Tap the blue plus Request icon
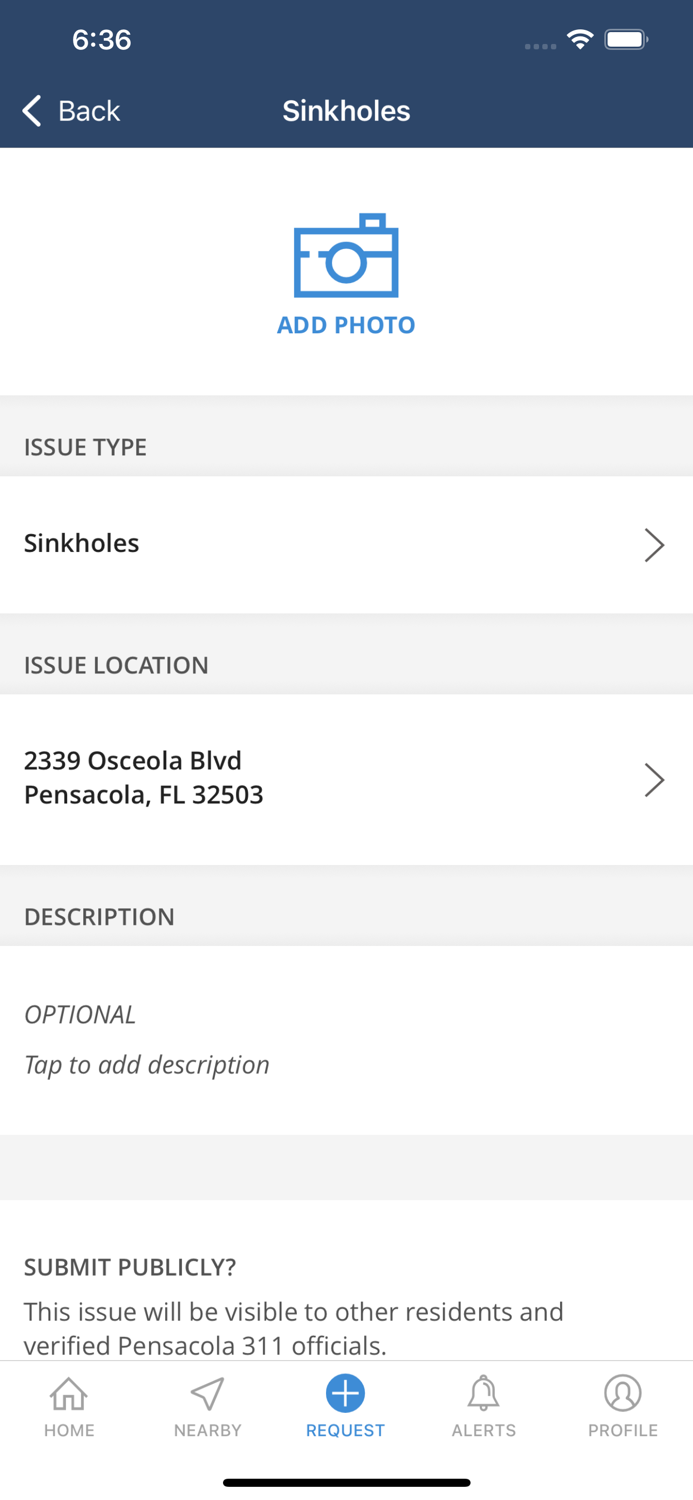 coord(345,1392)
